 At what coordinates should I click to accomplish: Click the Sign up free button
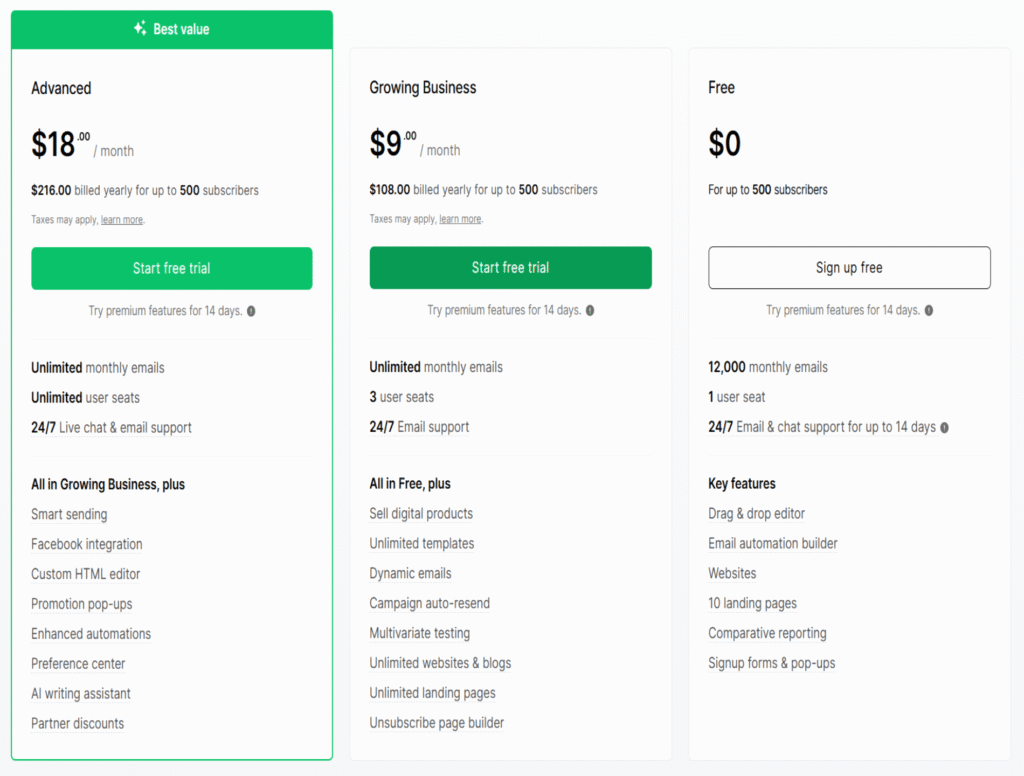pos(848,266)
